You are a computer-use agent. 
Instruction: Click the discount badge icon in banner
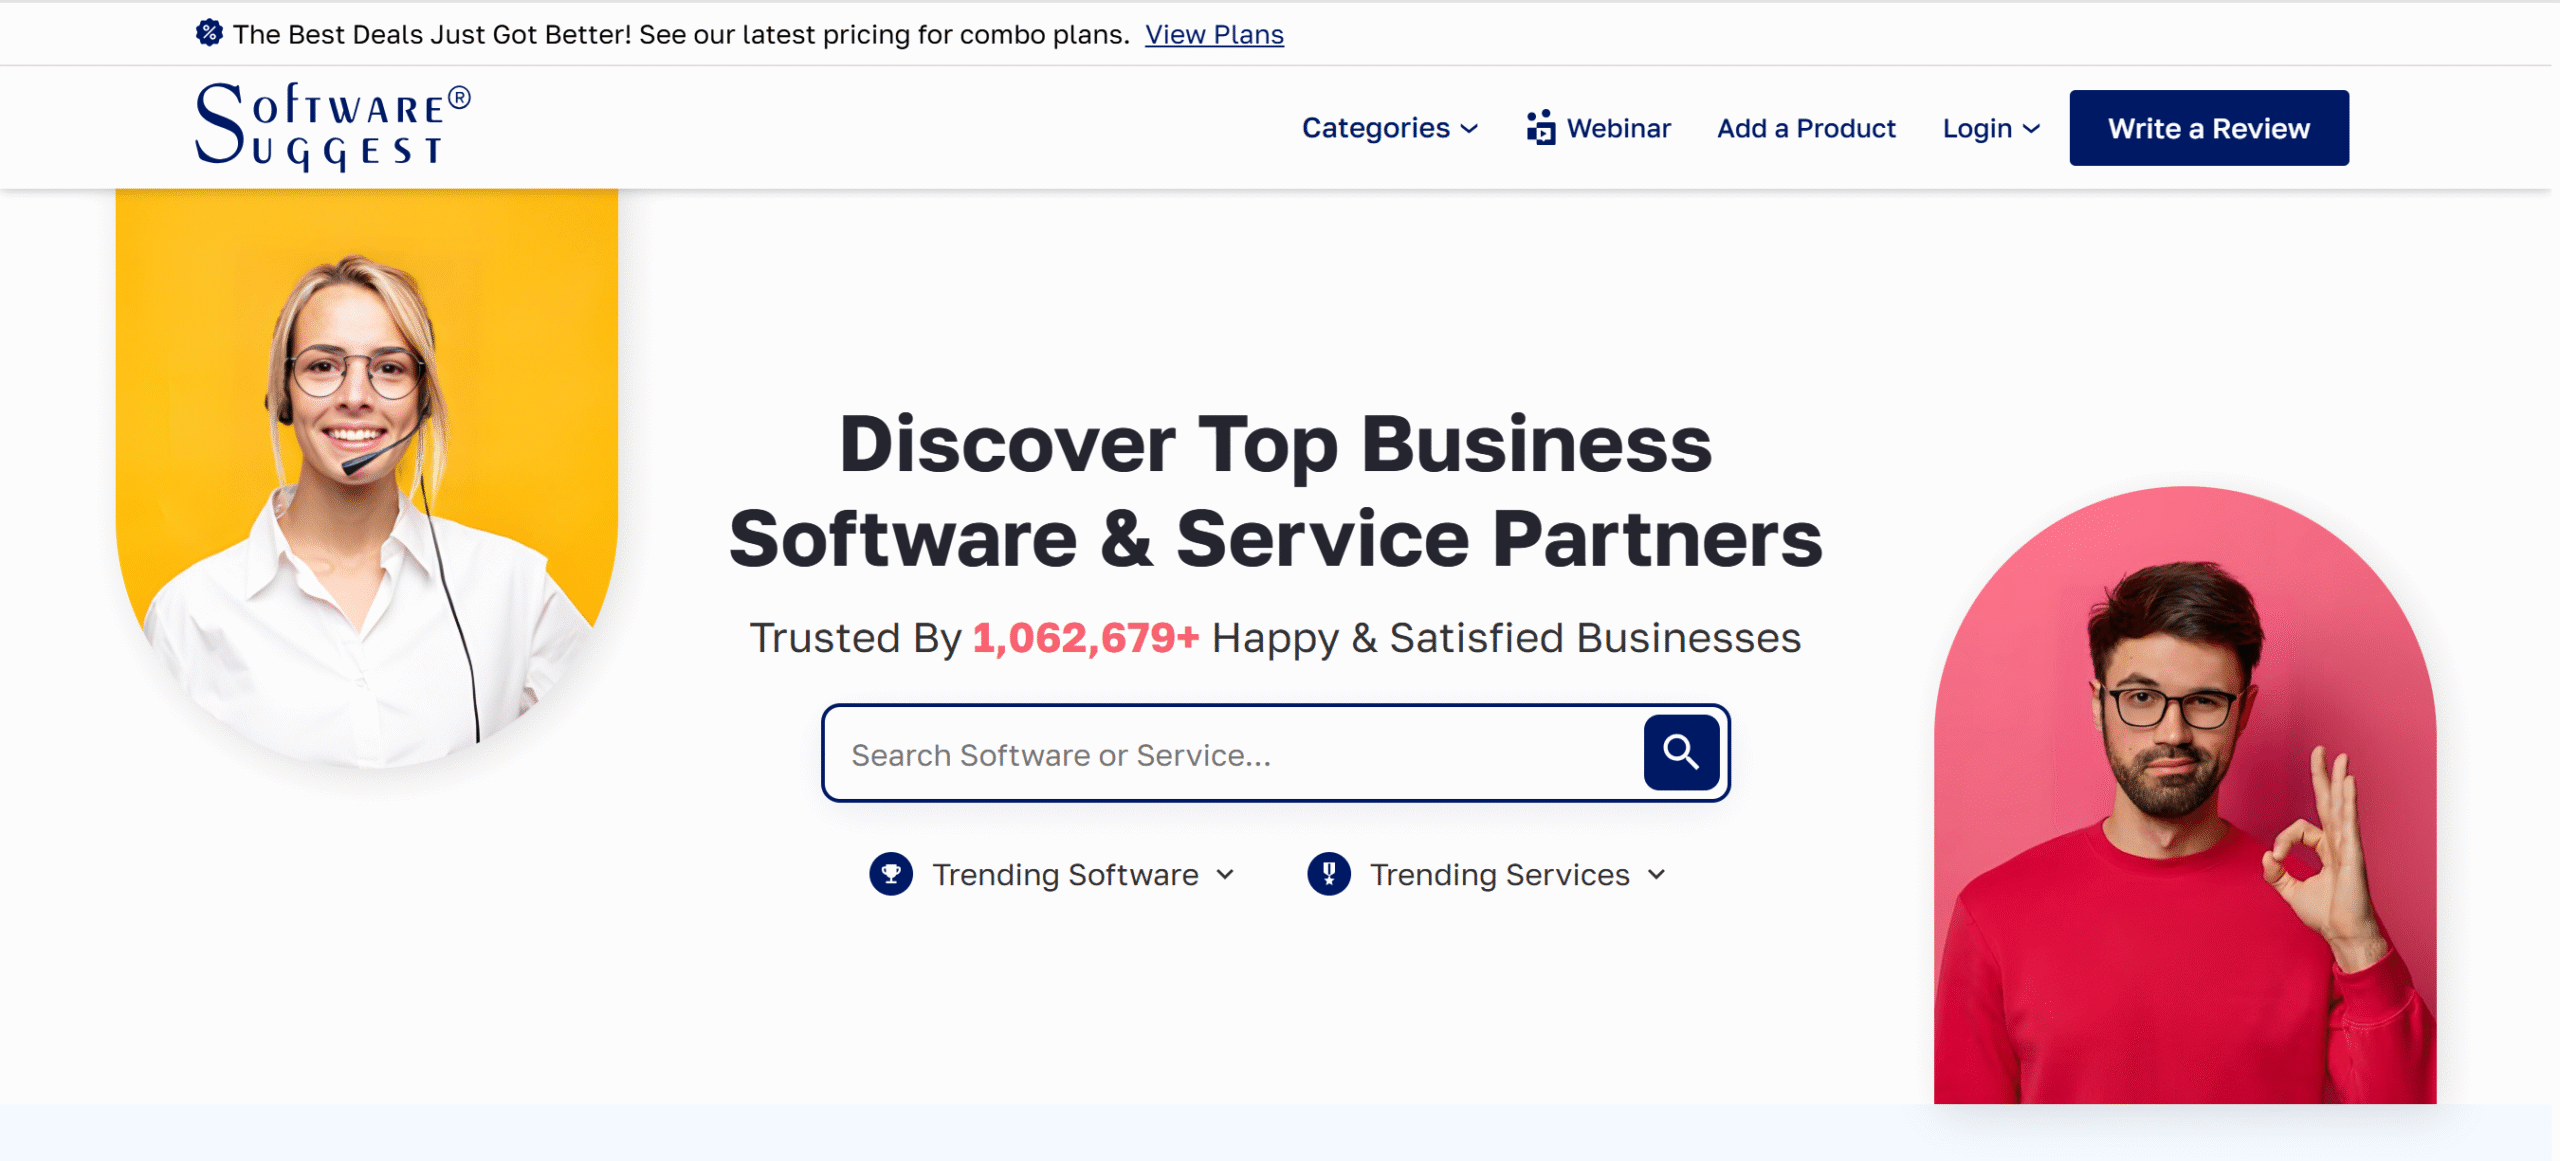pos(209,33)
